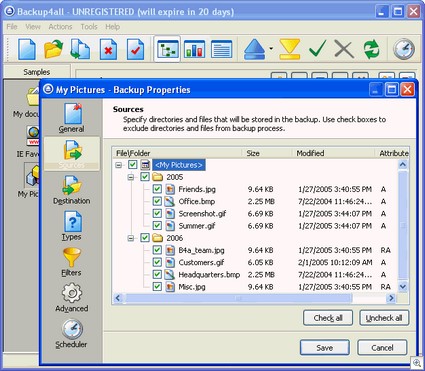Switch to the statistics bar chart view
This screenshot has width=425, height=371.
pyautogui.click(x=194, y=49)
